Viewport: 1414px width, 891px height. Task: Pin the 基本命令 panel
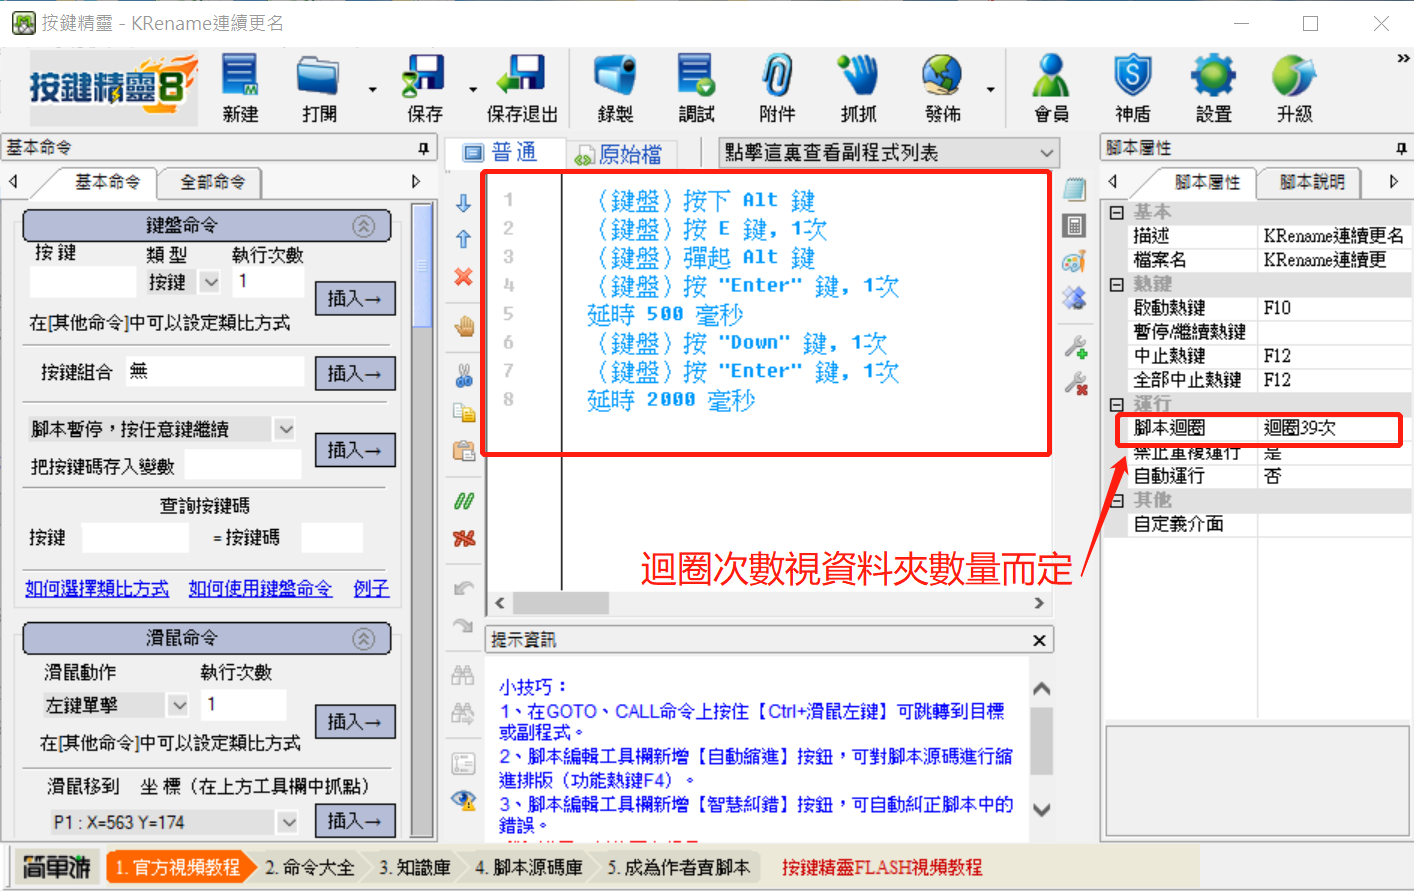click(x=423, y=148)
